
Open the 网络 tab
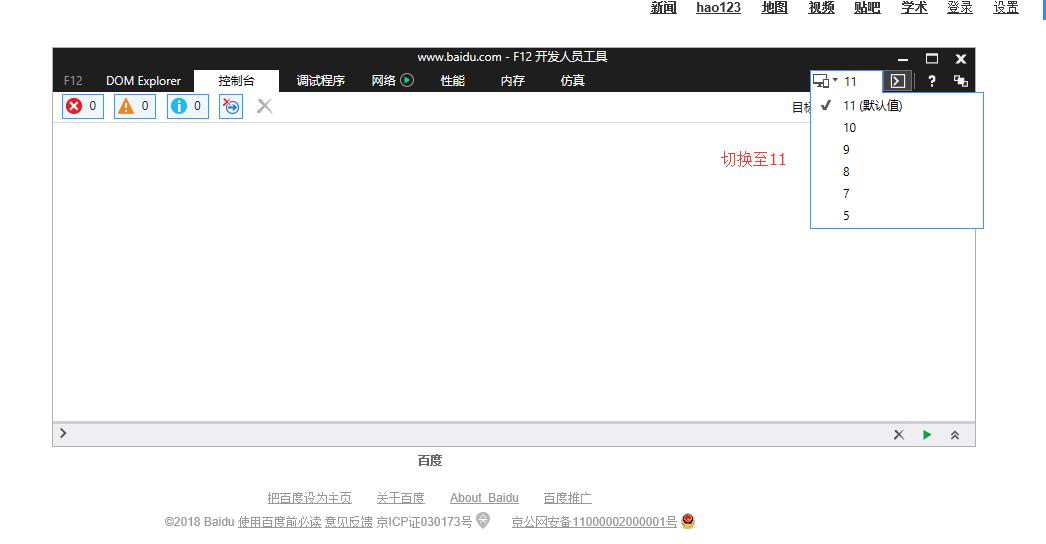384,81
